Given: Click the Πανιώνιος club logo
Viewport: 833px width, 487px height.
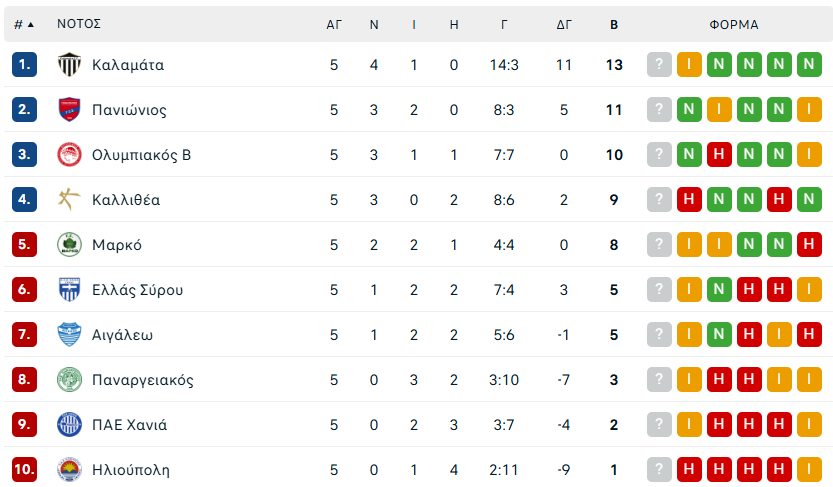Looking at the screenshot, I should [x=69, y=110].
